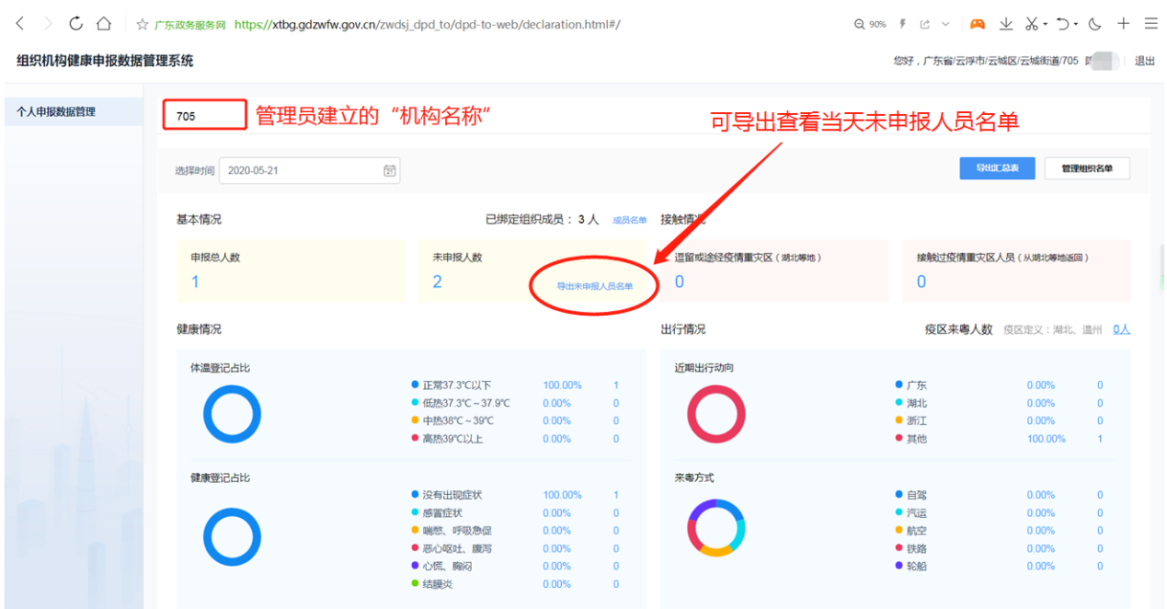
Task: Open the 90% zoom level control
Action: coord(870,24)
